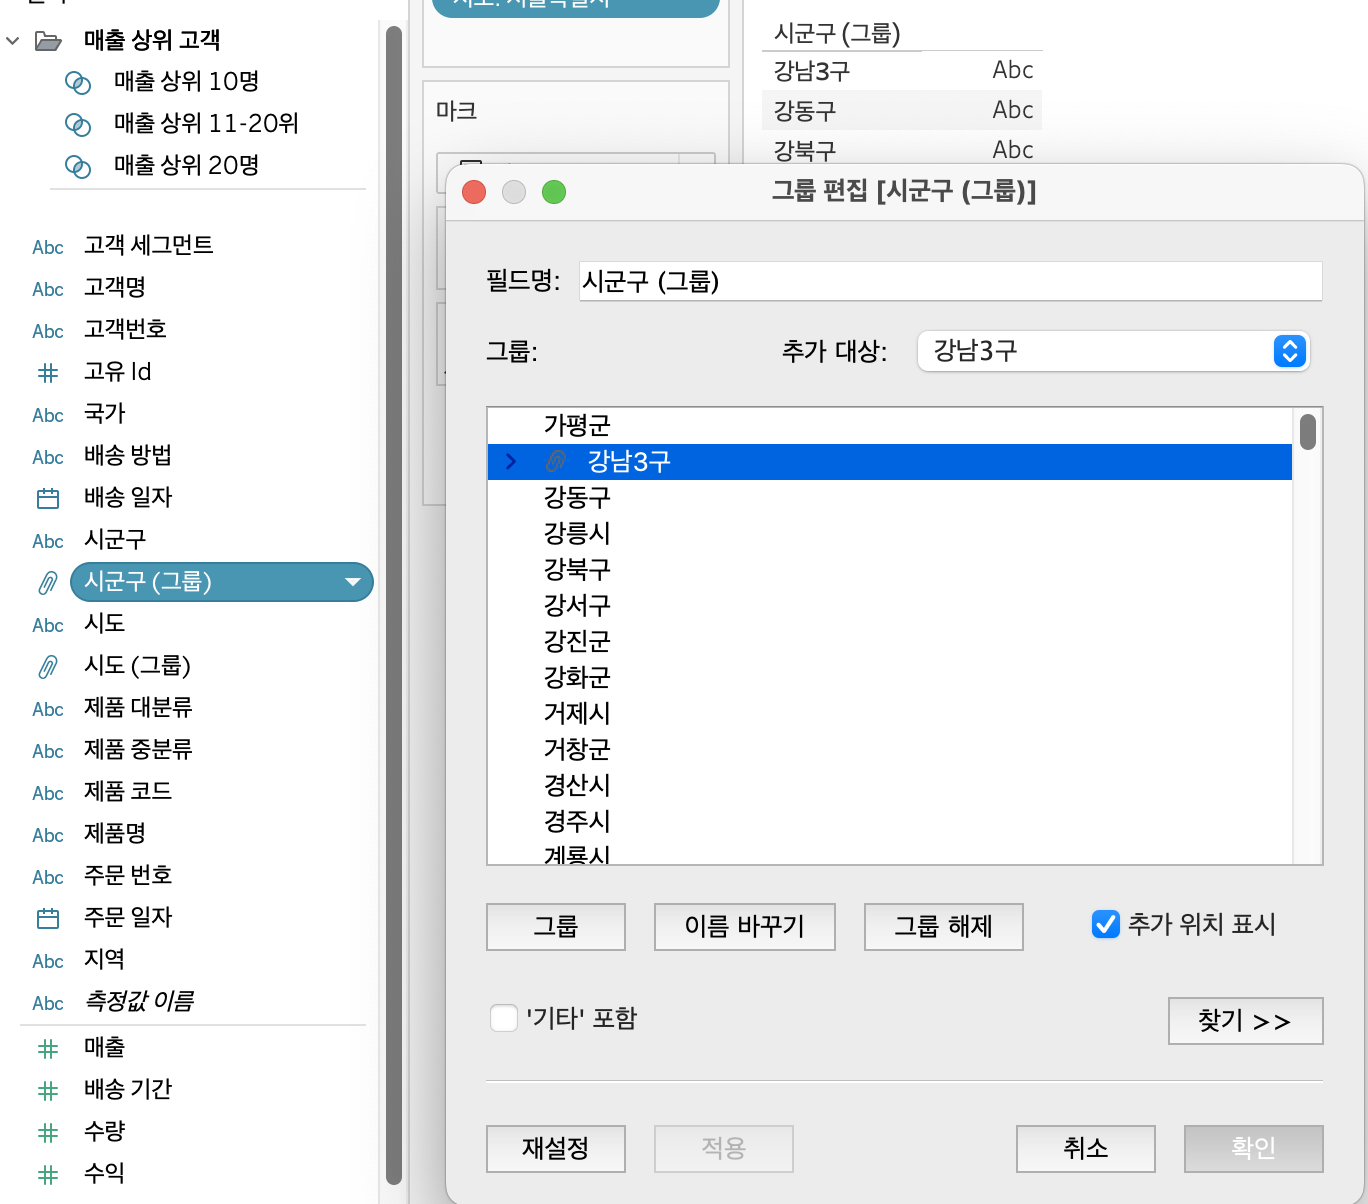Click the calendar icon for 주문 일자
Viewport: 1368px width, 1204px height.
[x=48, y=918]
